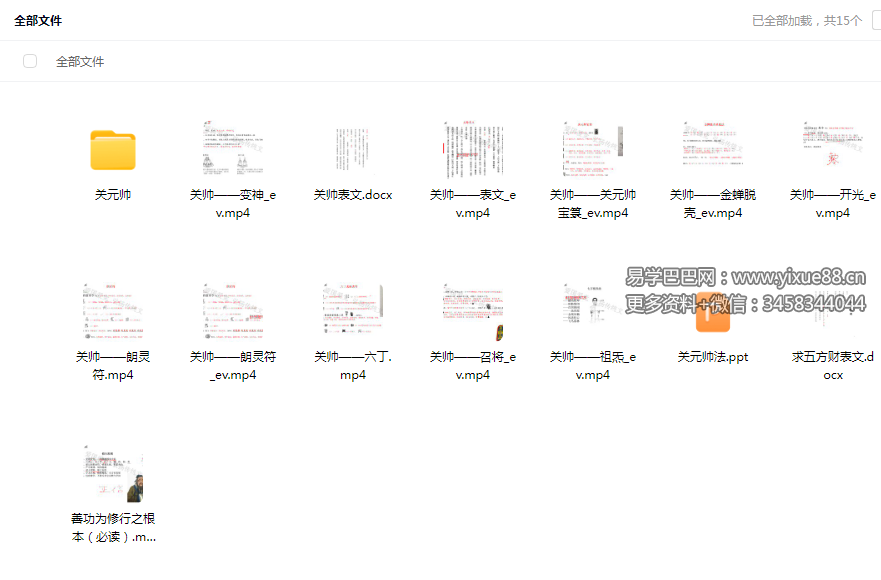This screenshot has width=881, height=580.
Task: Click the 全部文件 heading at top left
Action: point(38,20)
